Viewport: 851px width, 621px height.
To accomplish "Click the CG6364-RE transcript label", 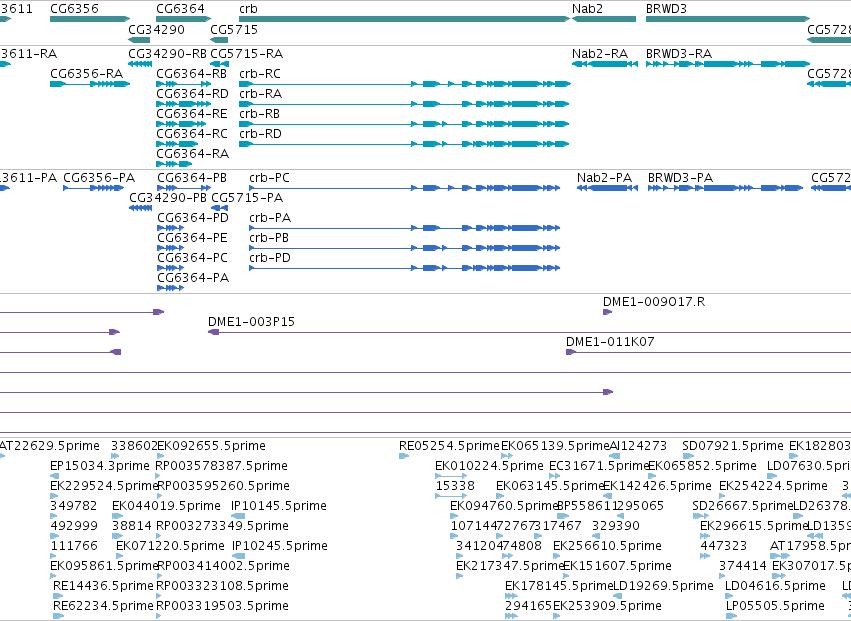I will (192, 114).
